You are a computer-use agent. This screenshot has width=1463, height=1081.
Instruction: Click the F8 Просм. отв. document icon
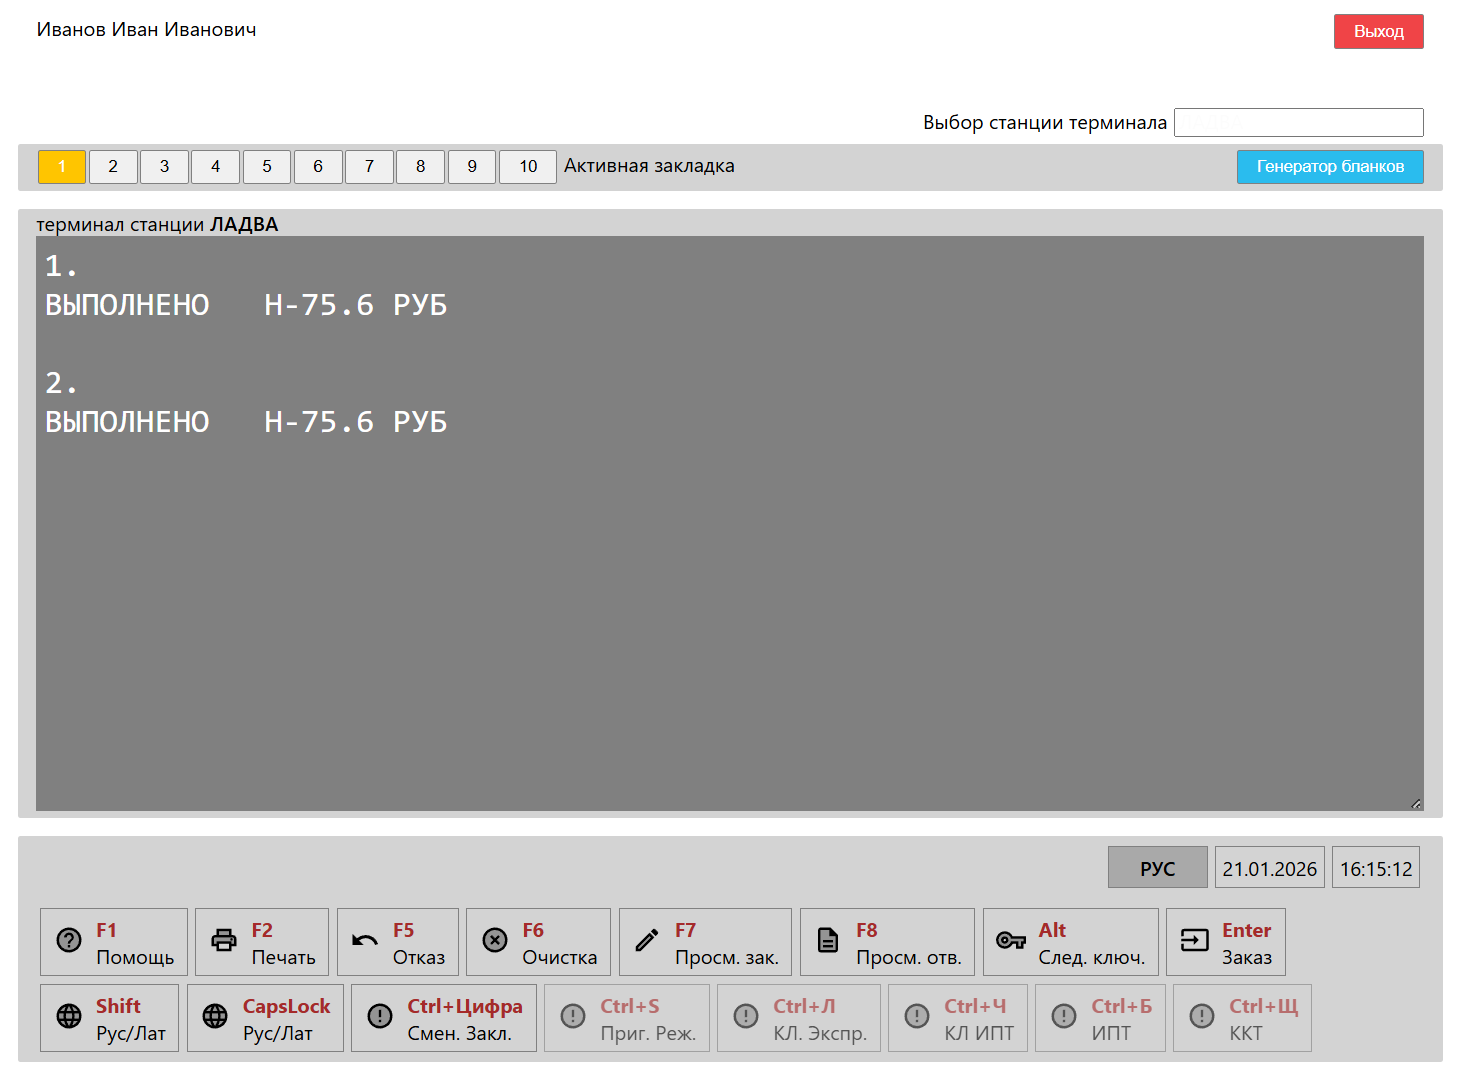pyautogui.click(x=828, y=941)
